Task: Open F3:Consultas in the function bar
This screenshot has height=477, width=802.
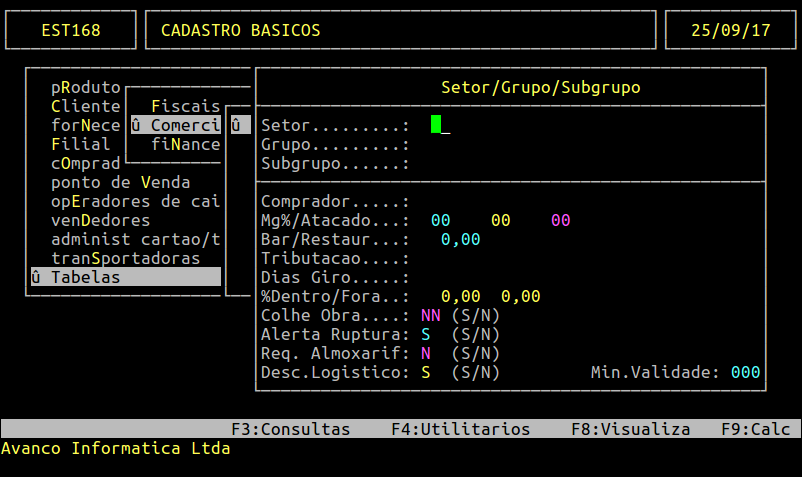Action: click(x=291, y=429)
